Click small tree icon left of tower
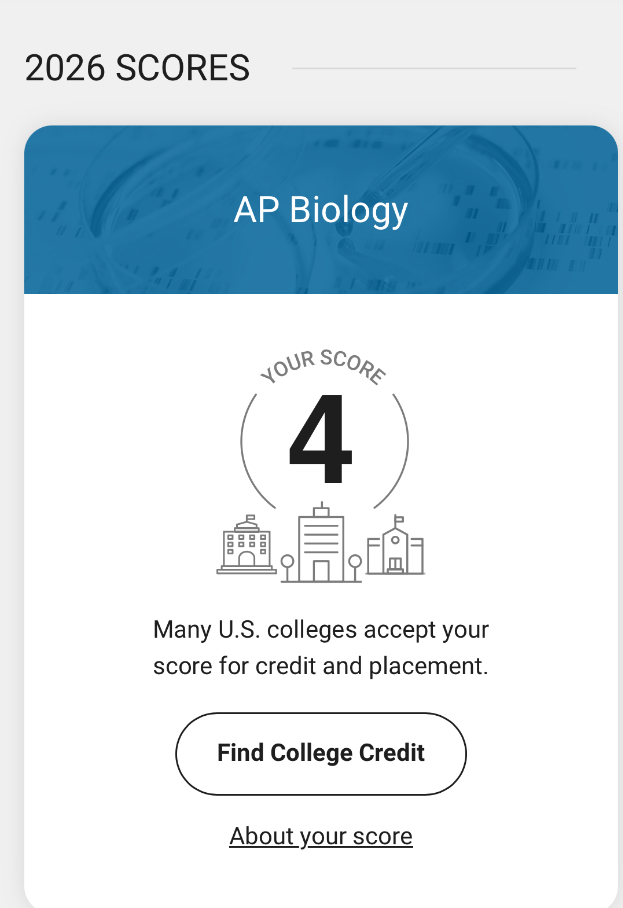Image resolution: width=623 pixels, height=908 pixels. coord(287,568)
